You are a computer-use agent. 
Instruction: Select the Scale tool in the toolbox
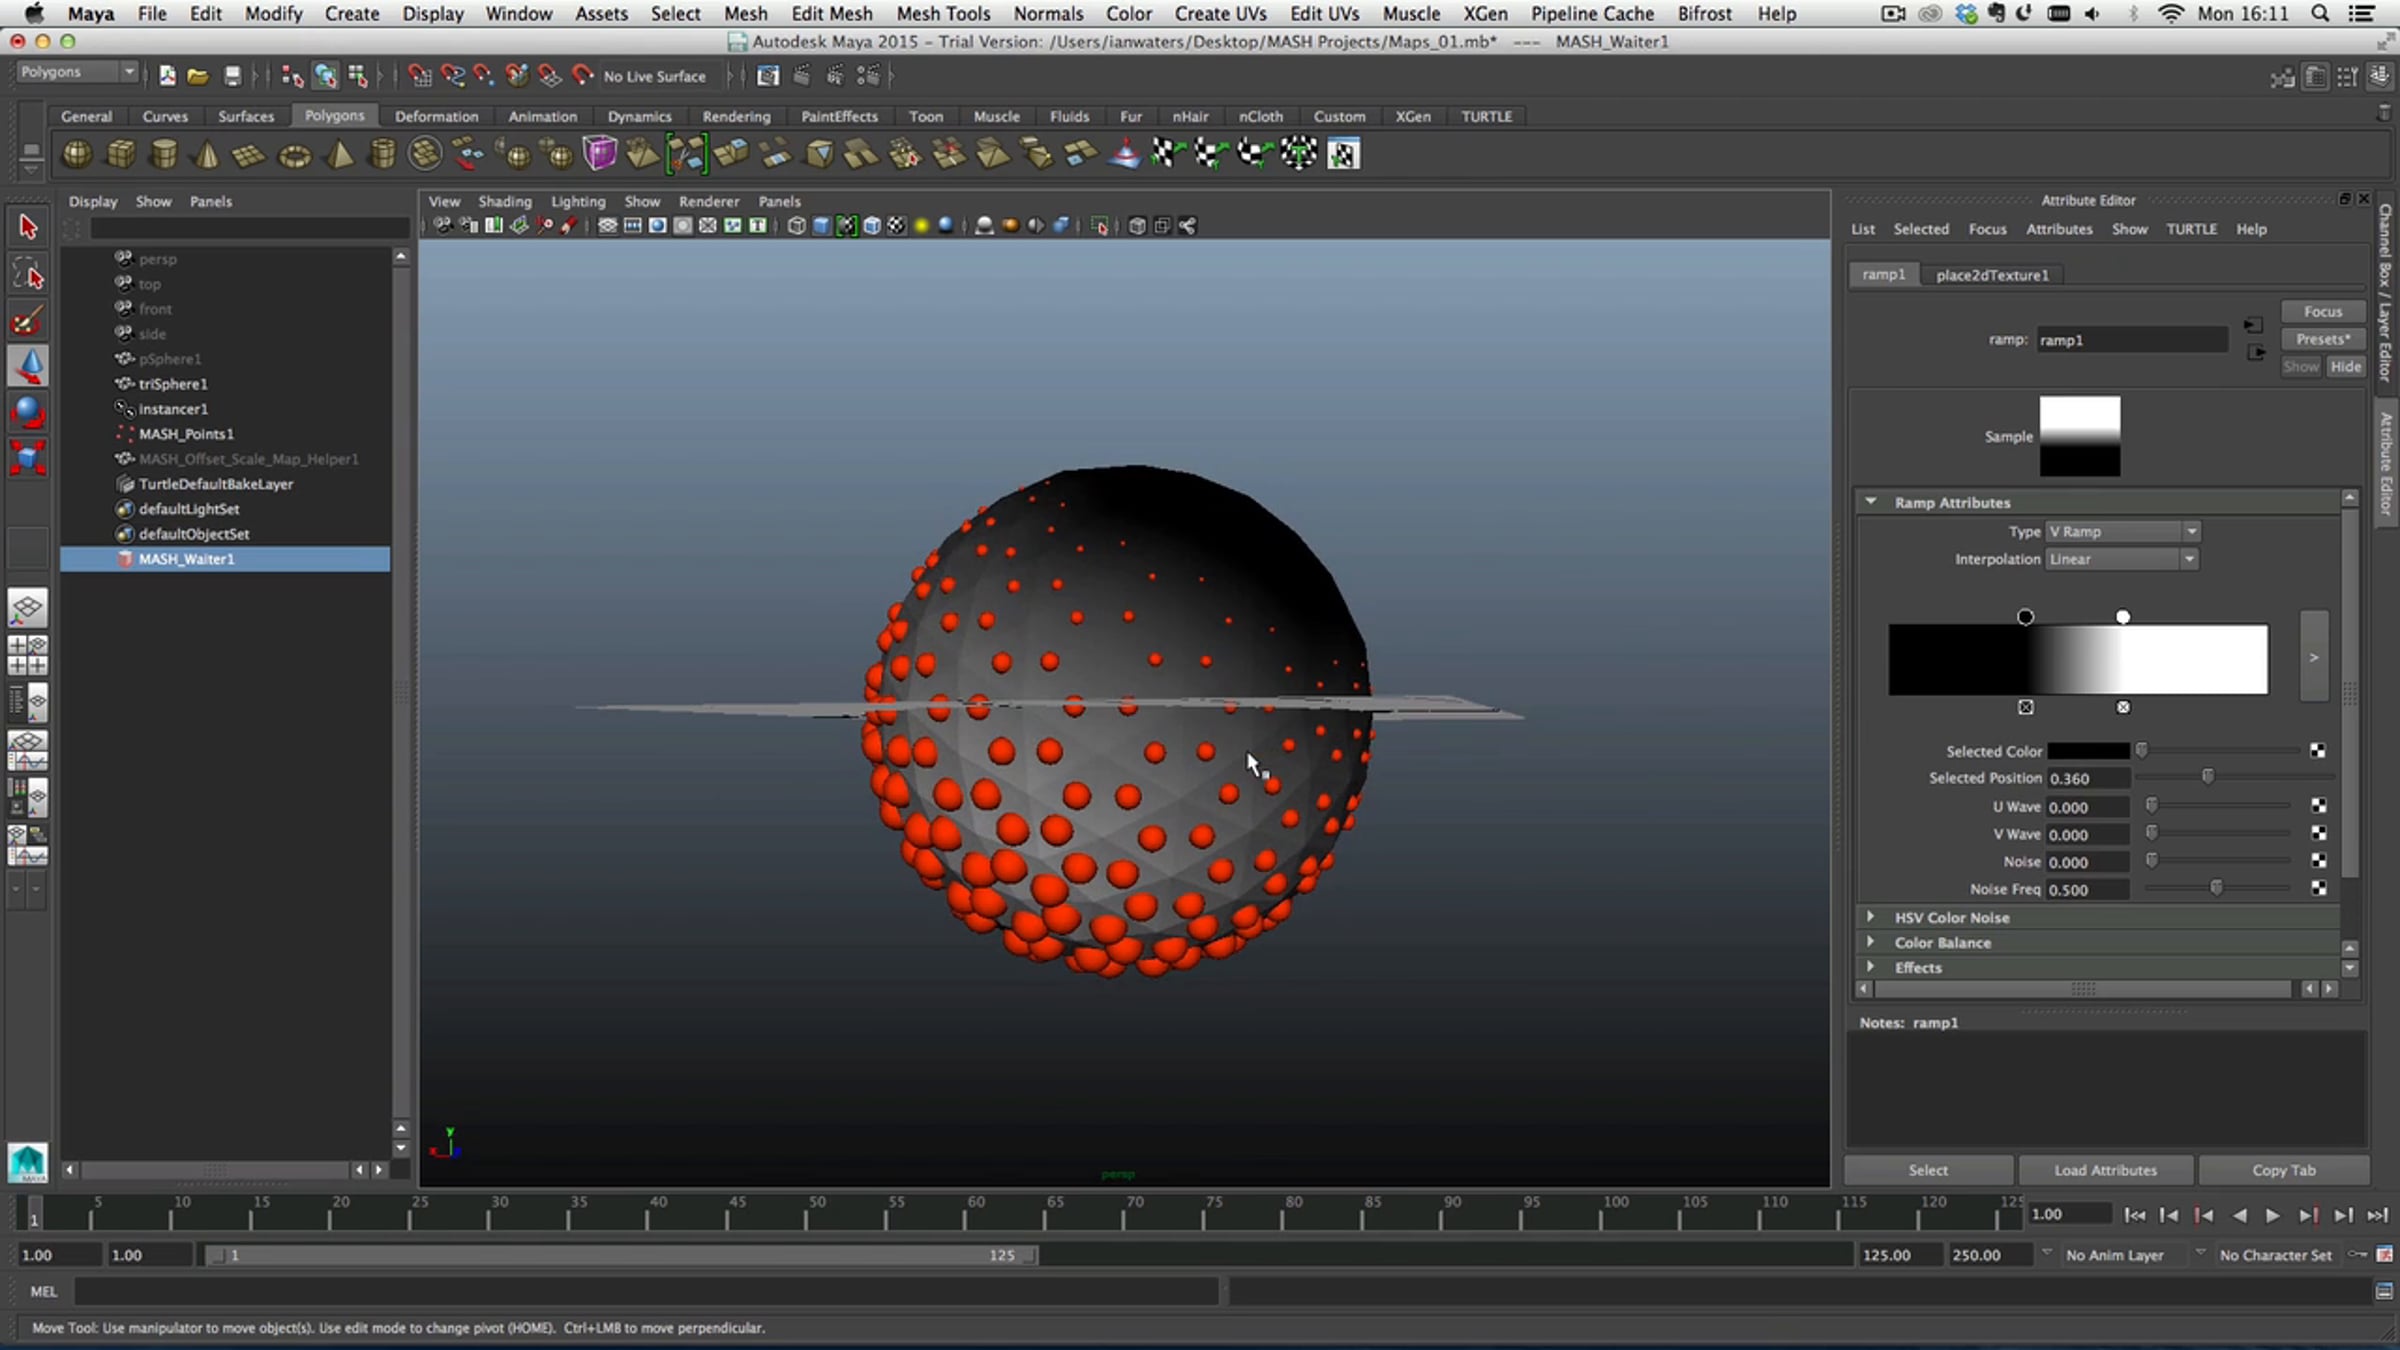(28, 458)
